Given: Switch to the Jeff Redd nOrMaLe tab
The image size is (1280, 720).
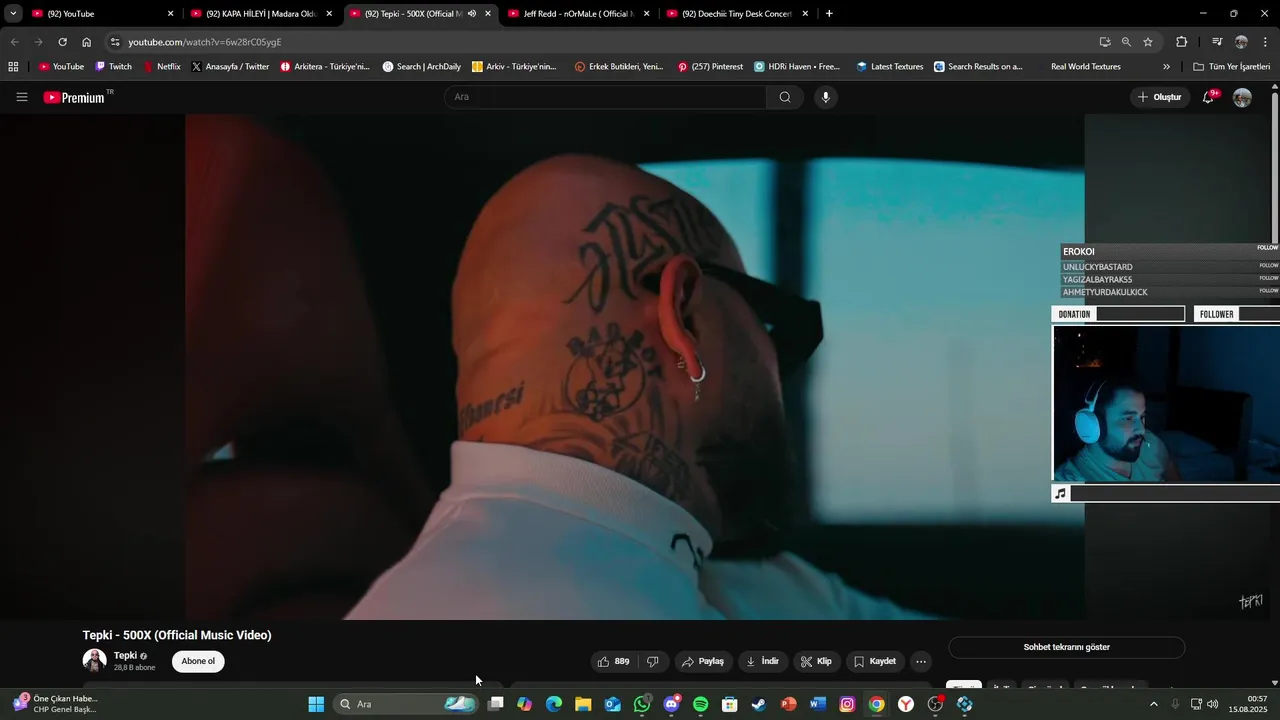Looking at the screenshot, I should (x=578, y=14).
